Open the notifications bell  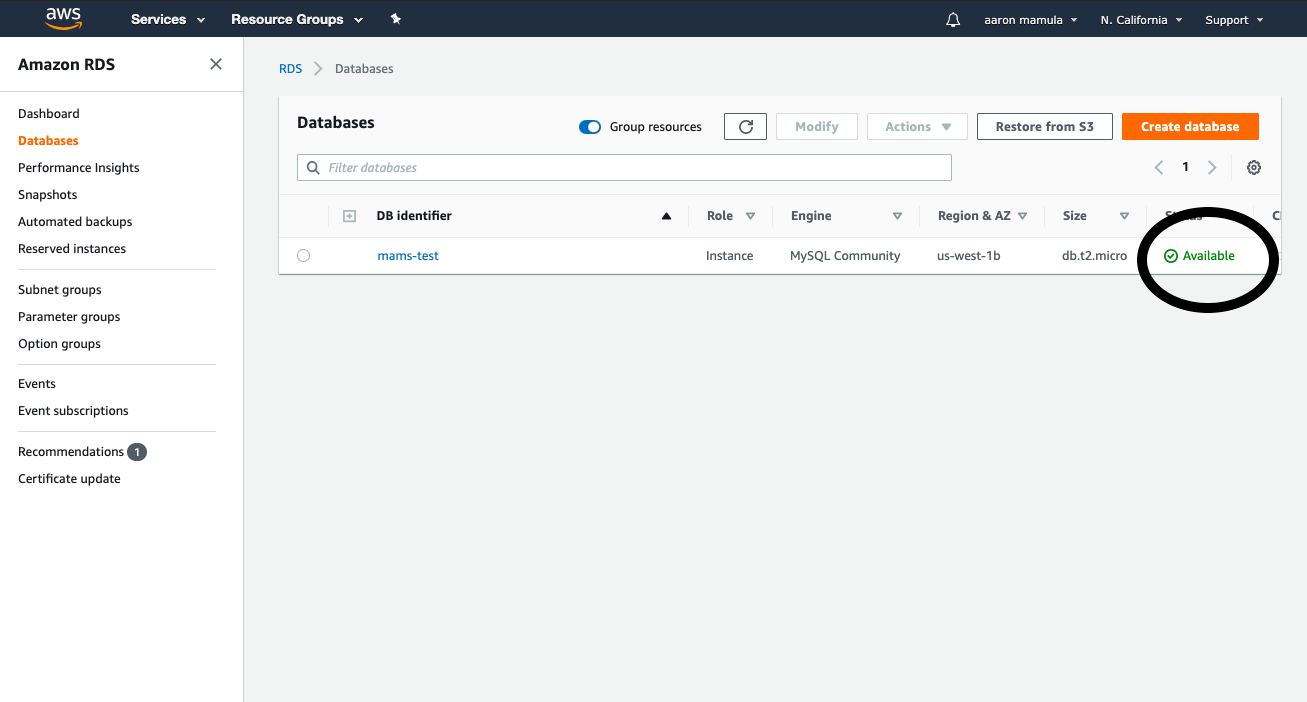953,20
